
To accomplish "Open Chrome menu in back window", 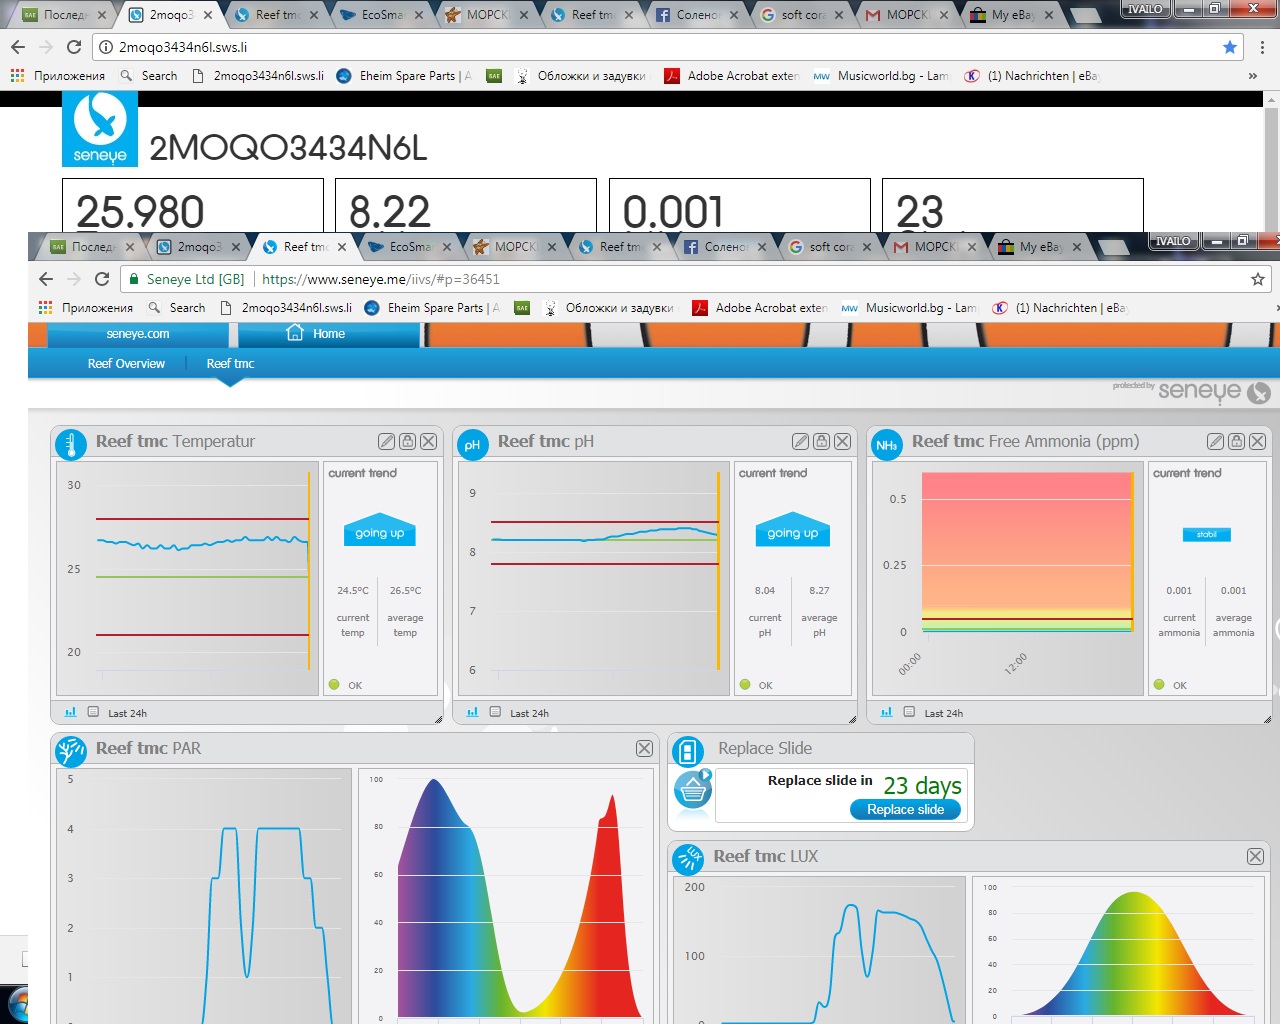I will click(1262, 47).
